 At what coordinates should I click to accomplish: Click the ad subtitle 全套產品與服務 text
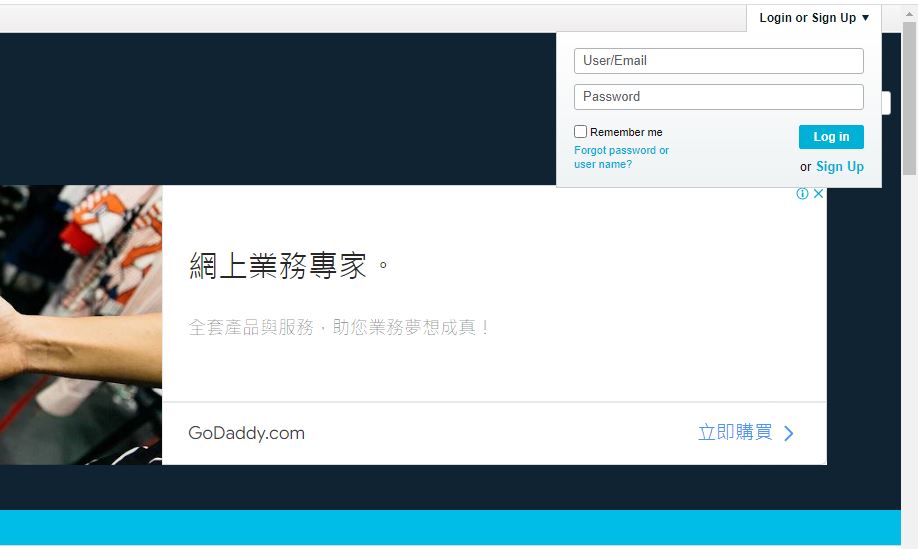(x=339, y=328)
